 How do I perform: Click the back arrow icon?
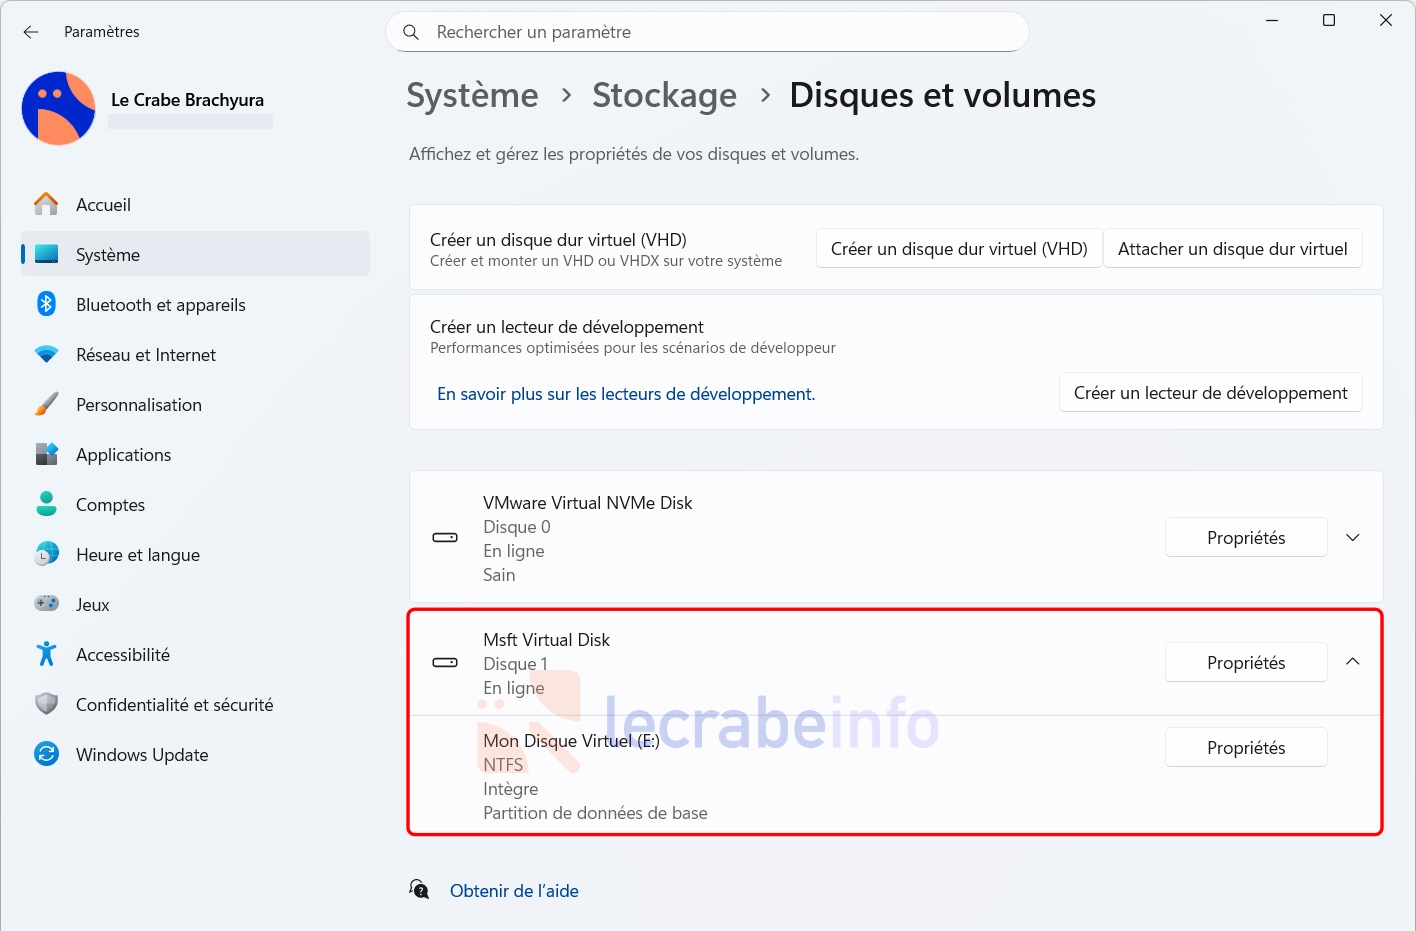[31, 32]
